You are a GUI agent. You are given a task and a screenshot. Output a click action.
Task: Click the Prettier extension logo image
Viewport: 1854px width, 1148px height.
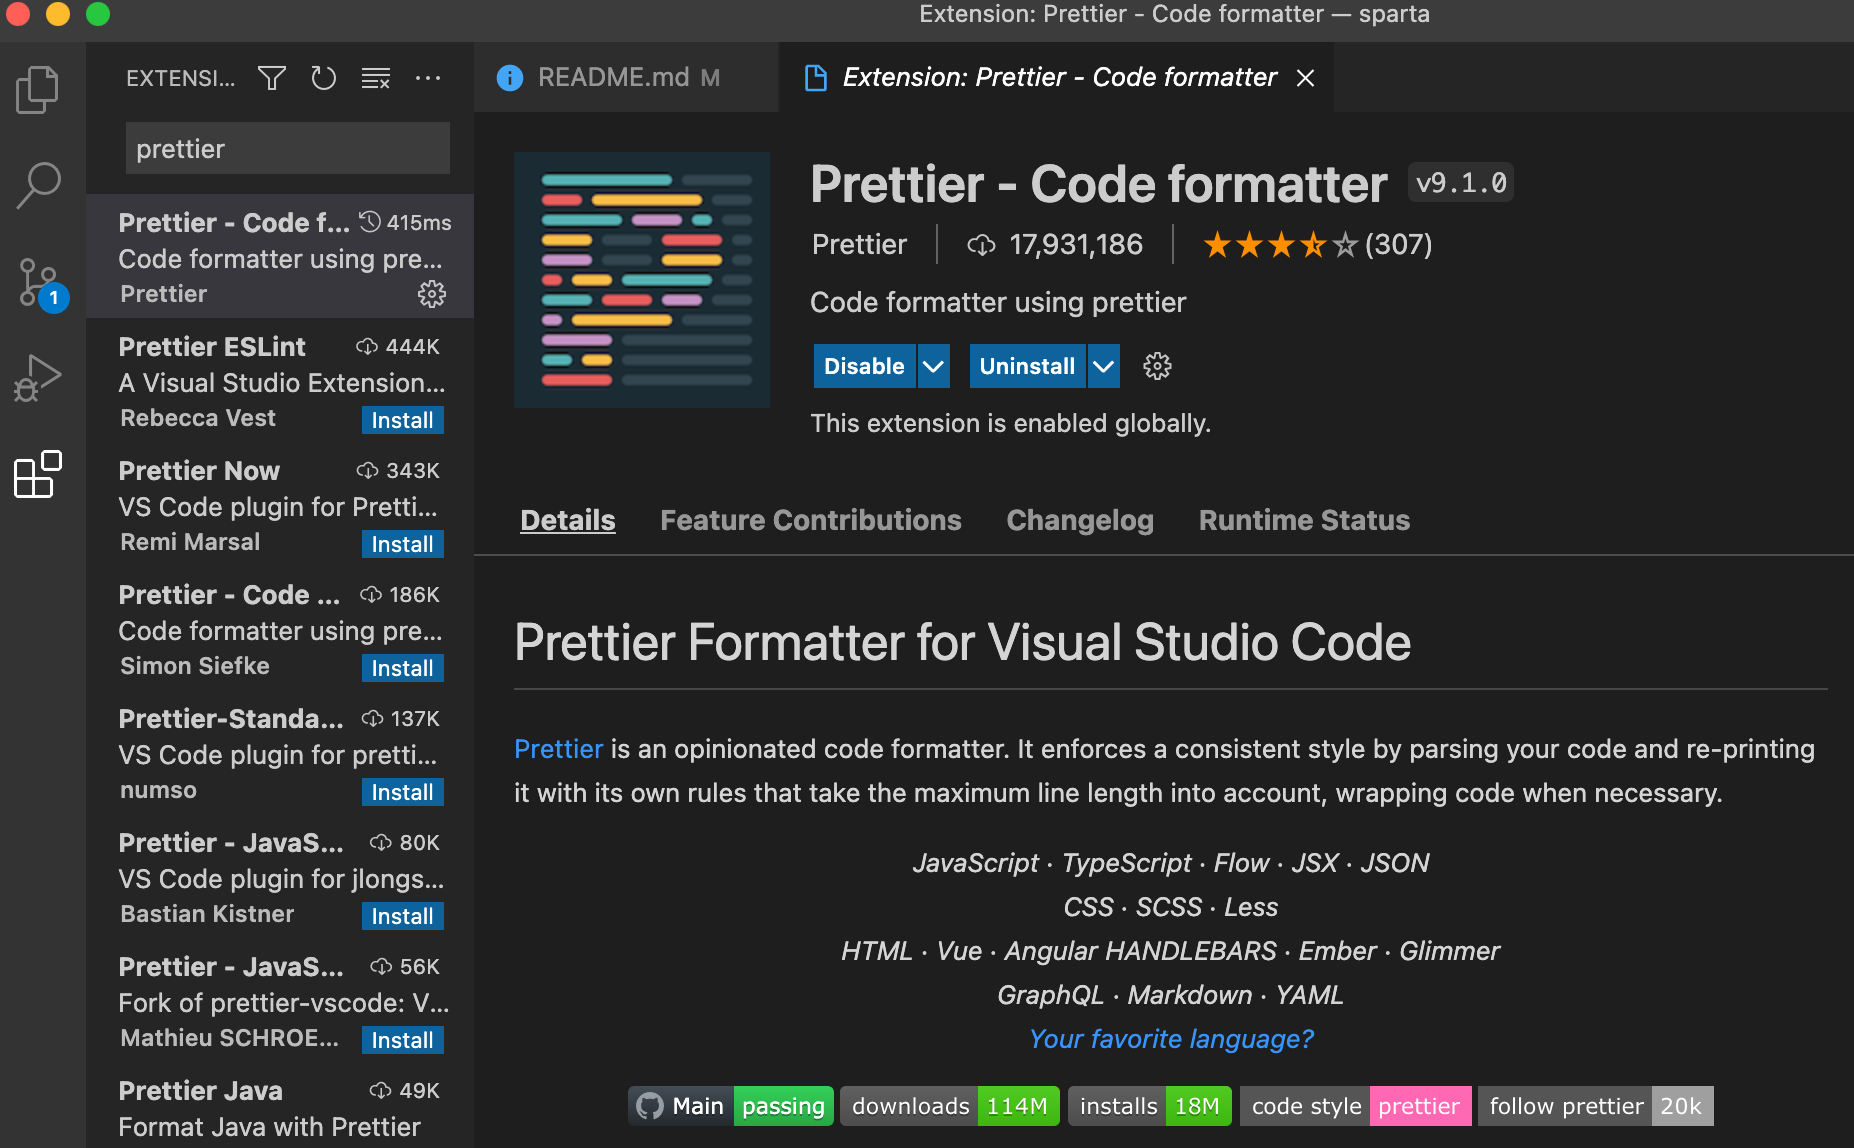[642, 280]
